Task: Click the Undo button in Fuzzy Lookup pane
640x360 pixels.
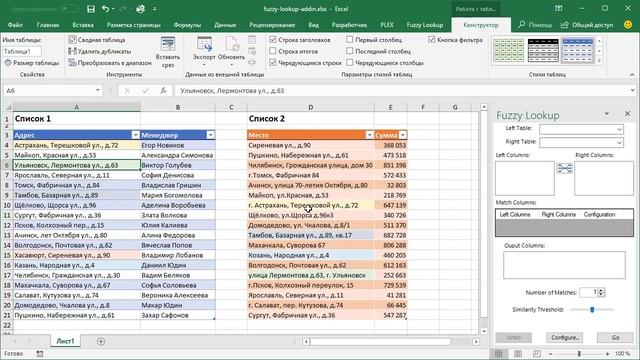Action: pos(513,338)
